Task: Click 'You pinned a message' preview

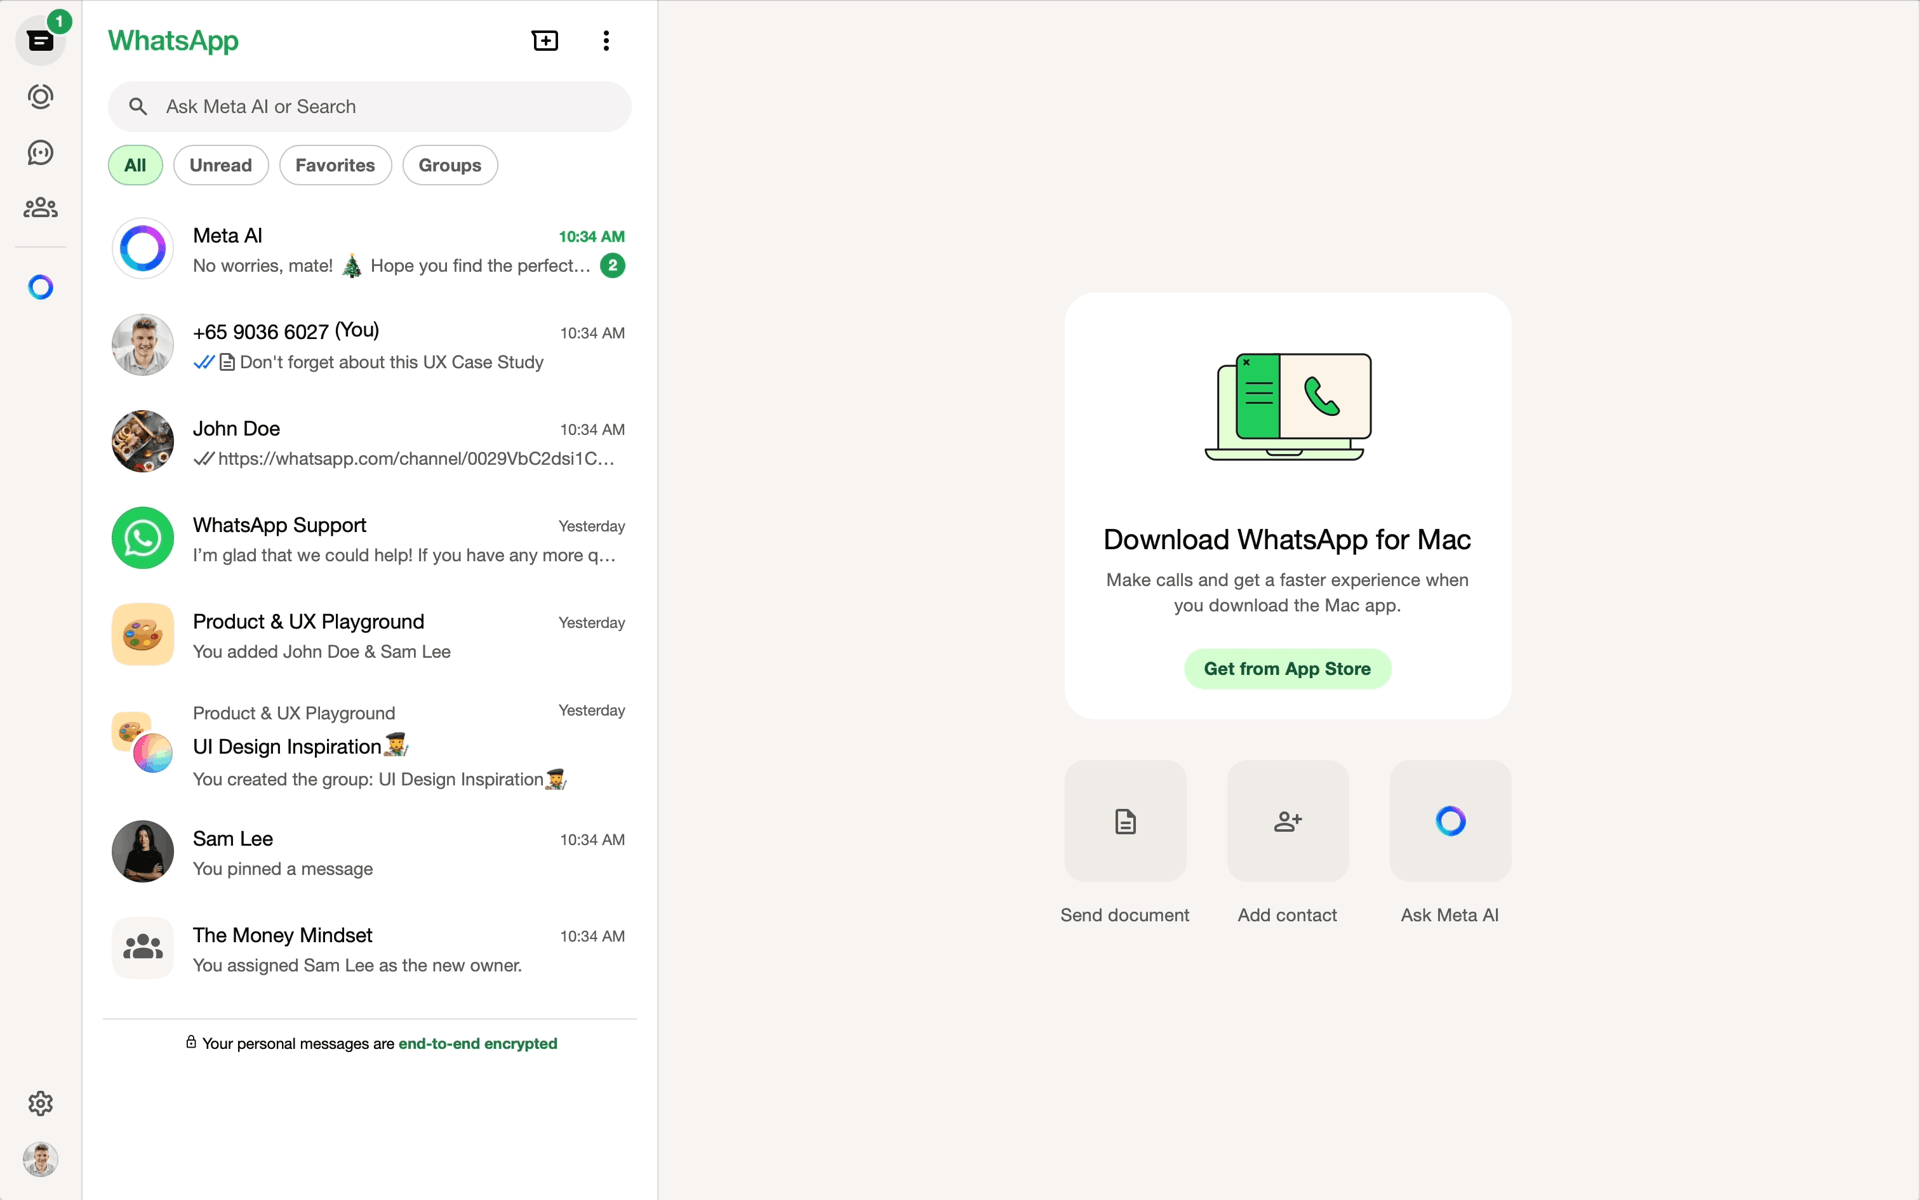Action: pos(283,869)
